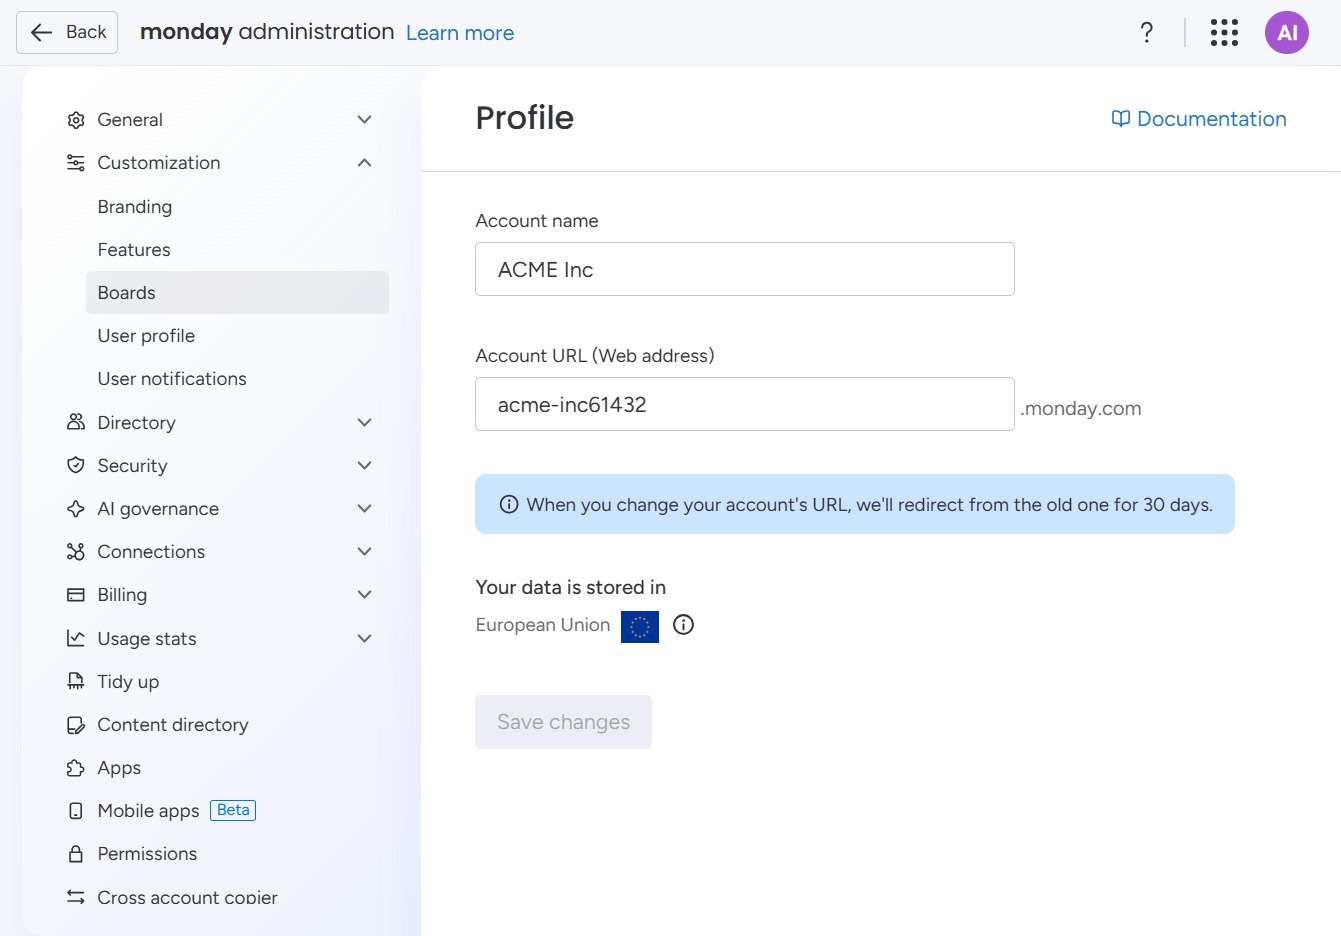Viewport: 1341px width, 936px height.
Task: Click the data region info icon
Action: pyautogui.click(x=683, y=625)
